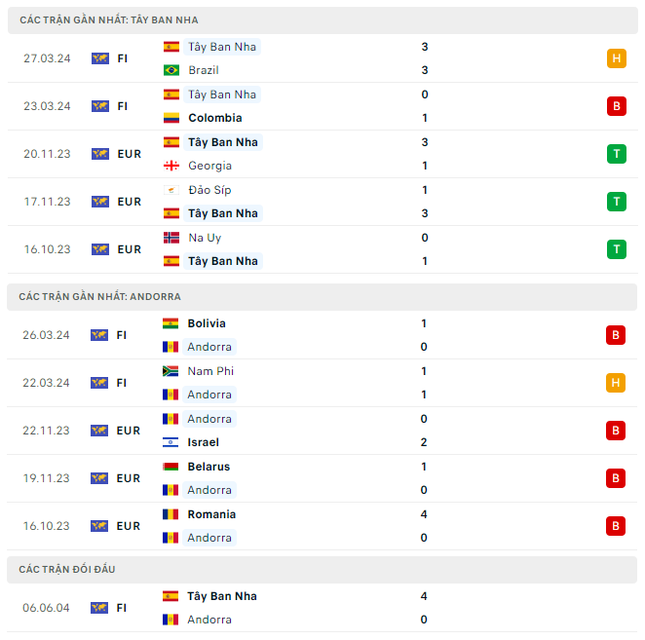Click the red B badge for Colombia match
This screenshot has height=640, width=645.
pos(616,106)
